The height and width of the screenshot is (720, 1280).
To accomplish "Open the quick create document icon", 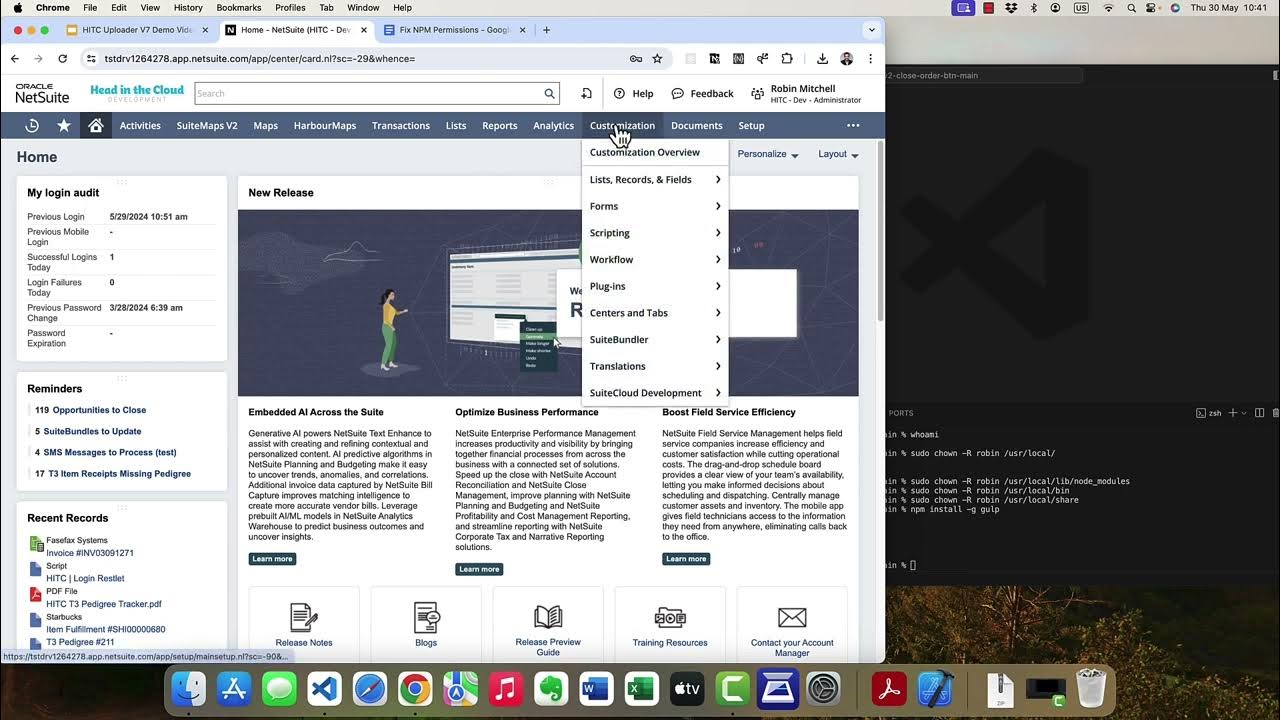I will [586, 93].
